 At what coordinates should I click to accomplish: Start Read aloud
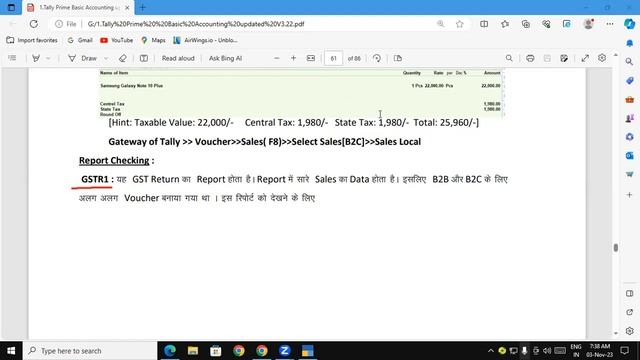[178, 58]
